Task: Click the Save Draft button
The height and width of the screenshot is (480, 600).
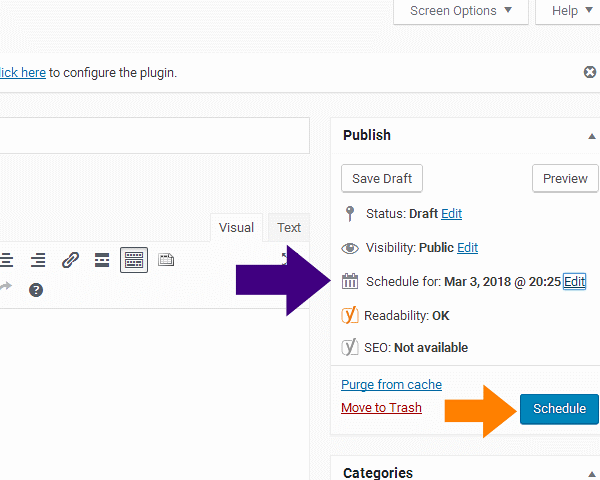Action: pos(382,178)
